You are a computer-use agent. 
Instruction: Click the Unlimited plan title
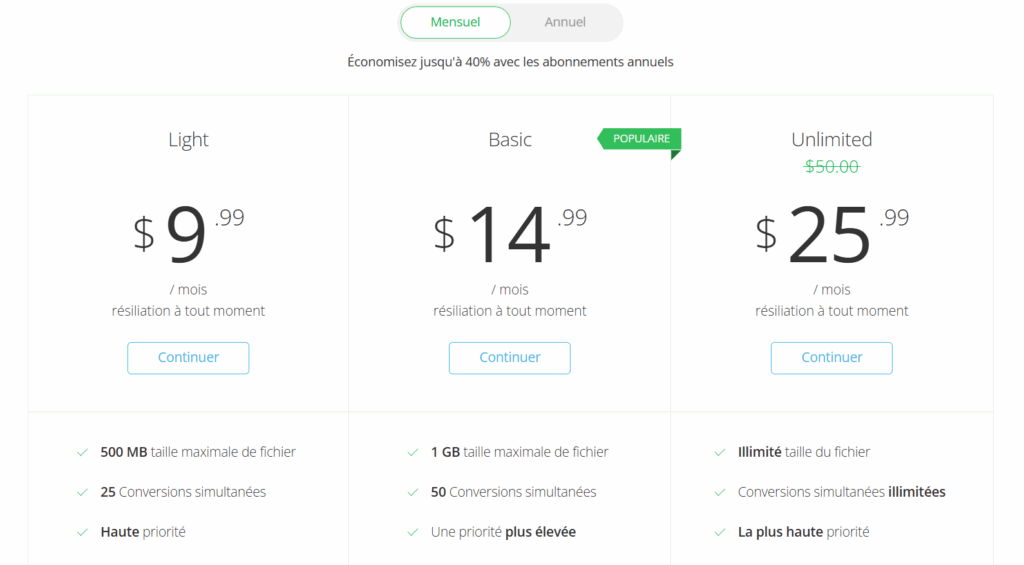tap(831, 140)
